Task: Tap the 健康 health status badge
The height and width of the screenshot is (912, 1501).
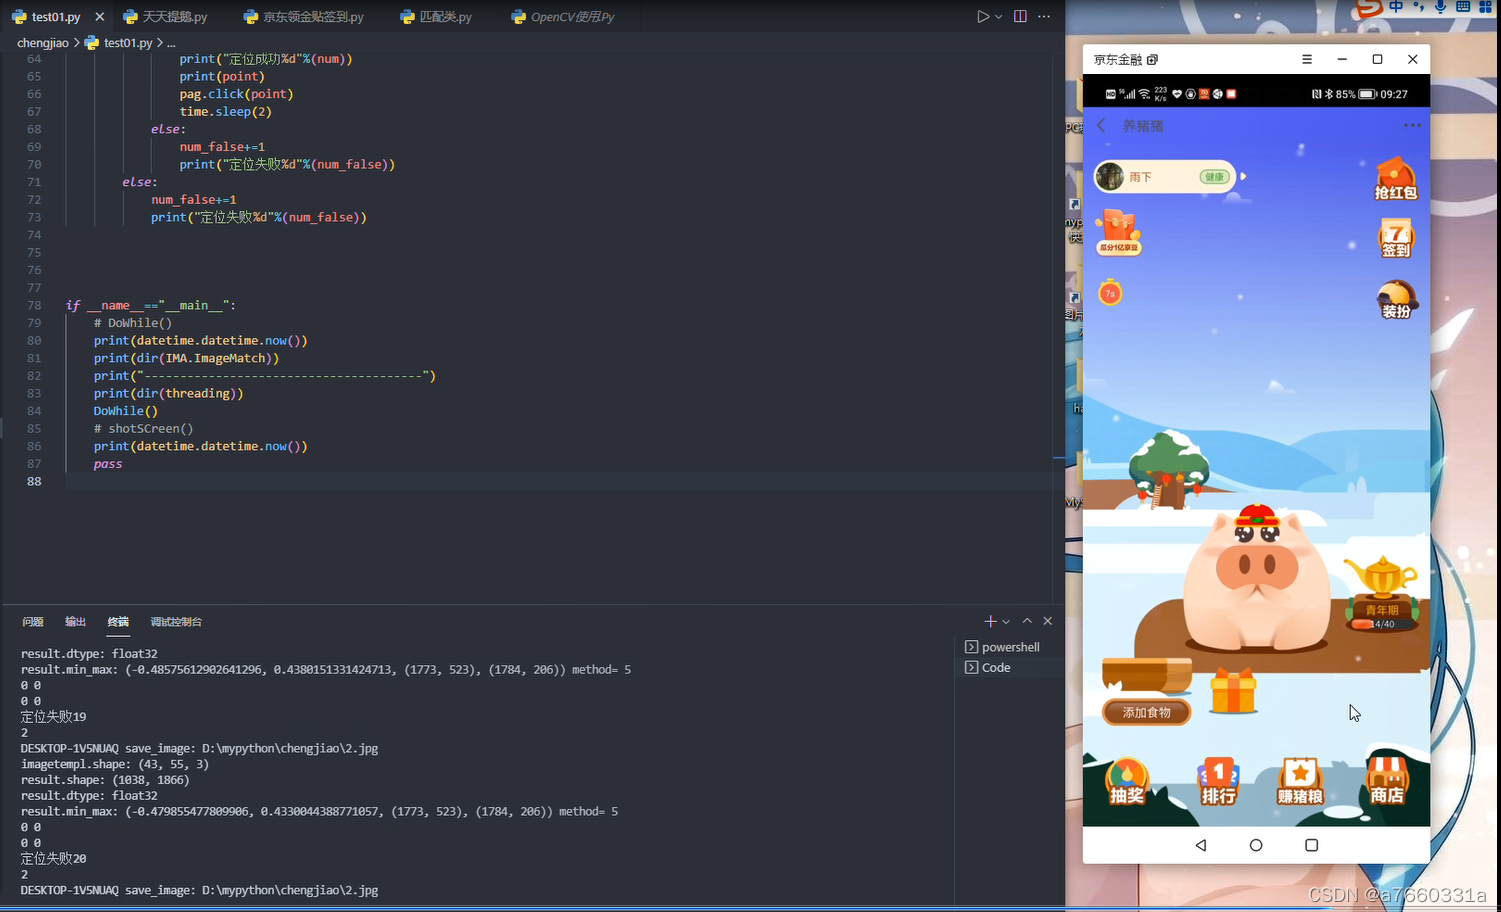Action: tap(1214, 177)
